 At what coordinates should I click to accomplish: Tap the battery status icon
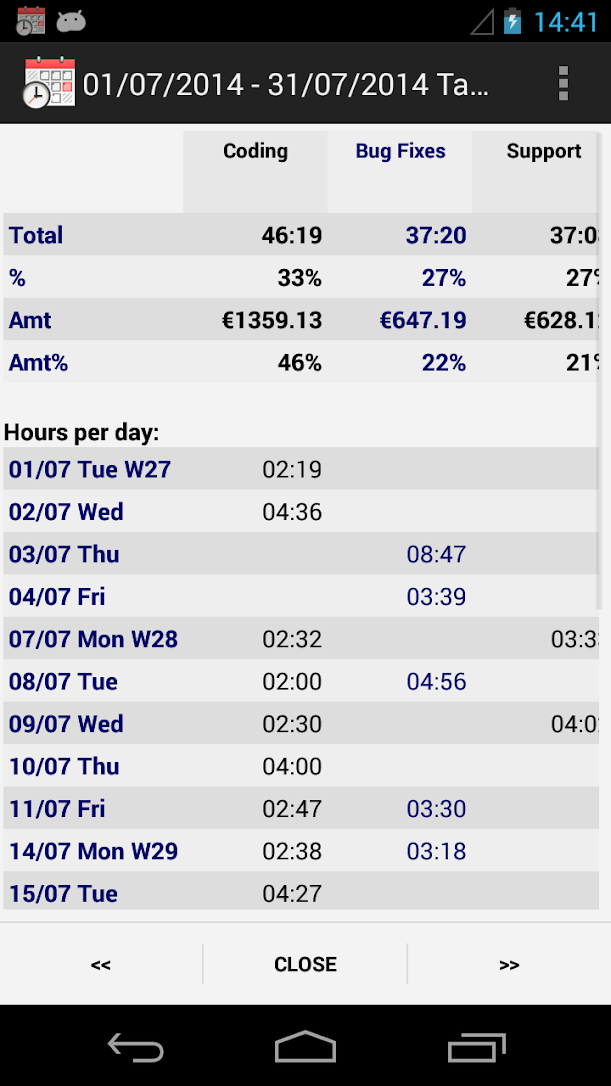click(513, 21)
